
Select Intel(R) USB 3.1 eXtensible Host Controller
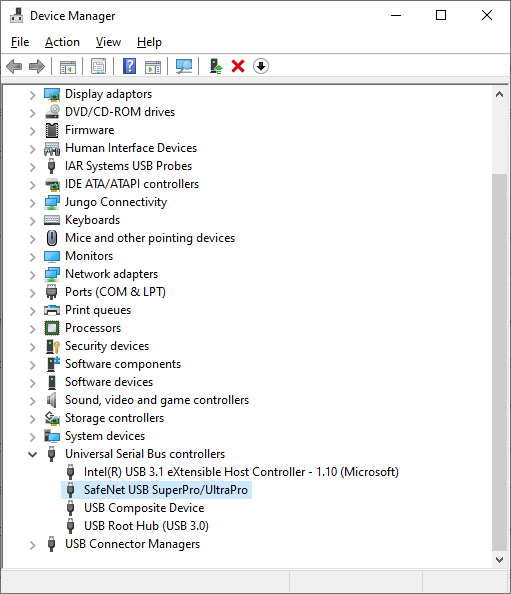(x=241, y=472)
